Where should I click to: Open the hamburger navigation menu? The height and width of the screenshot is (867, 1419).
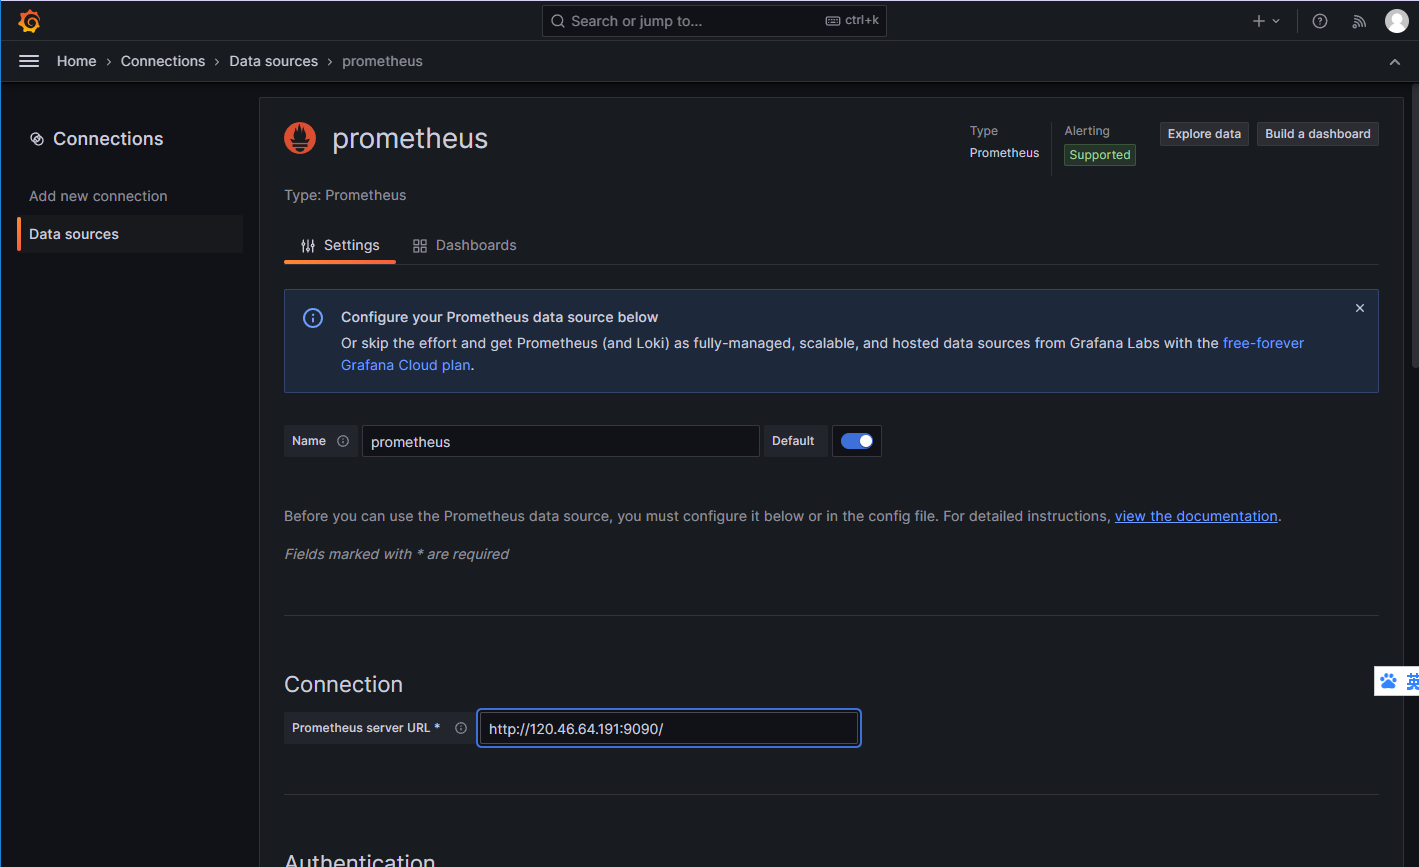[28, 61]
